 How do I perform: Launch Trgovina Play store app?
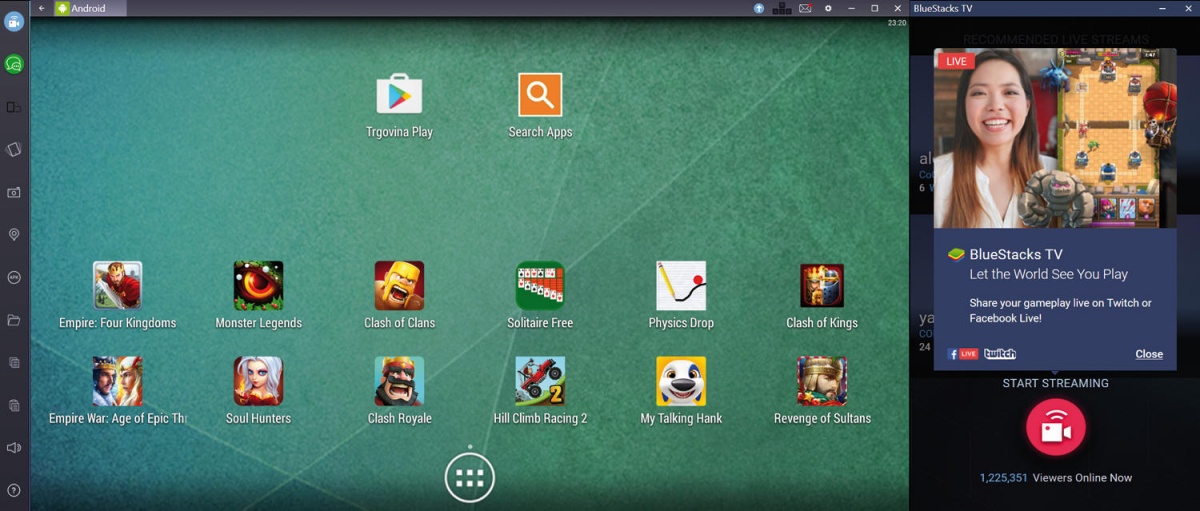click(x=399, y=105)
